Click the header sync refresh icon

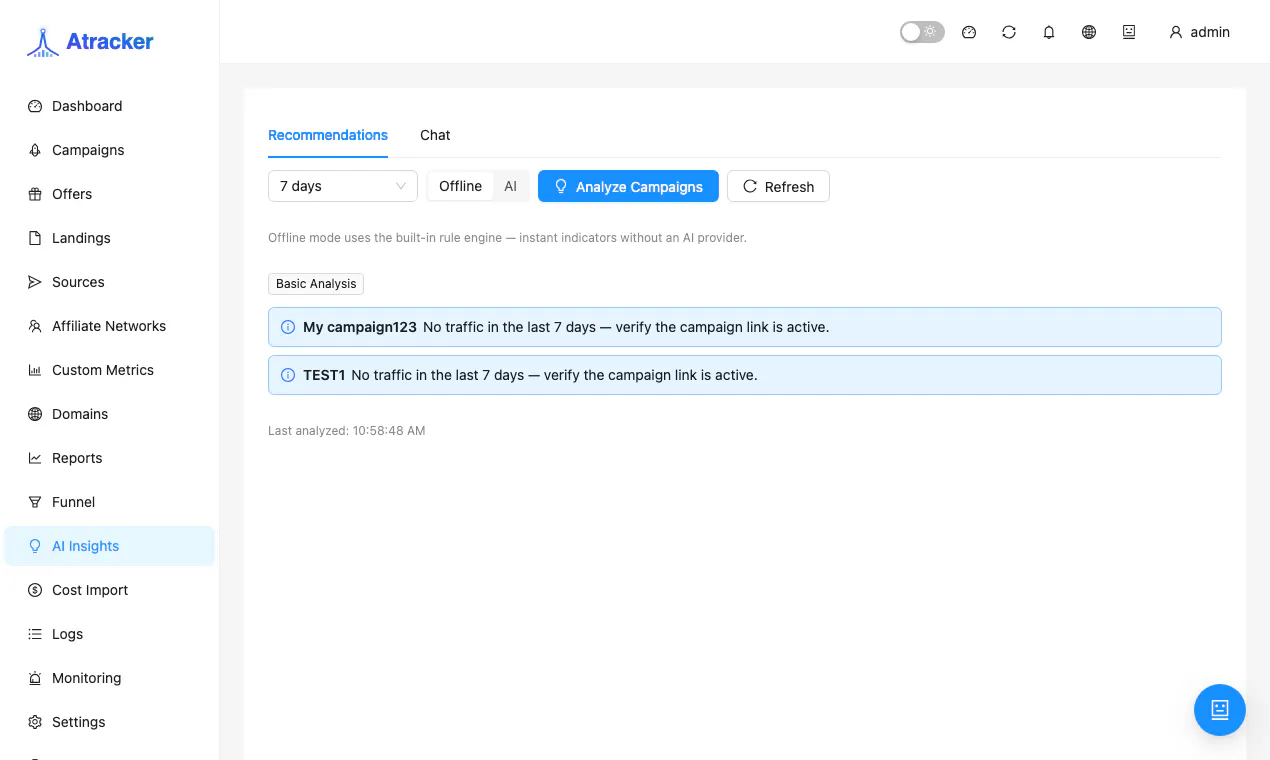(1009, 32)
